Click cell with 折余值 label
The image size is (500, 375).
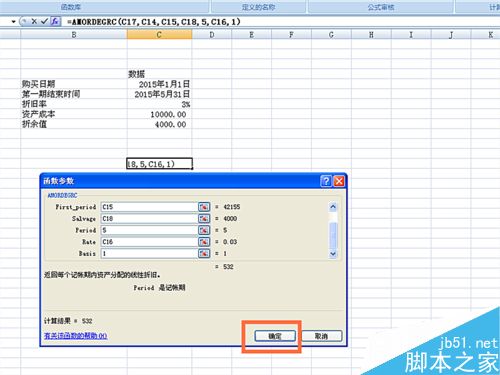click(74, 124)
